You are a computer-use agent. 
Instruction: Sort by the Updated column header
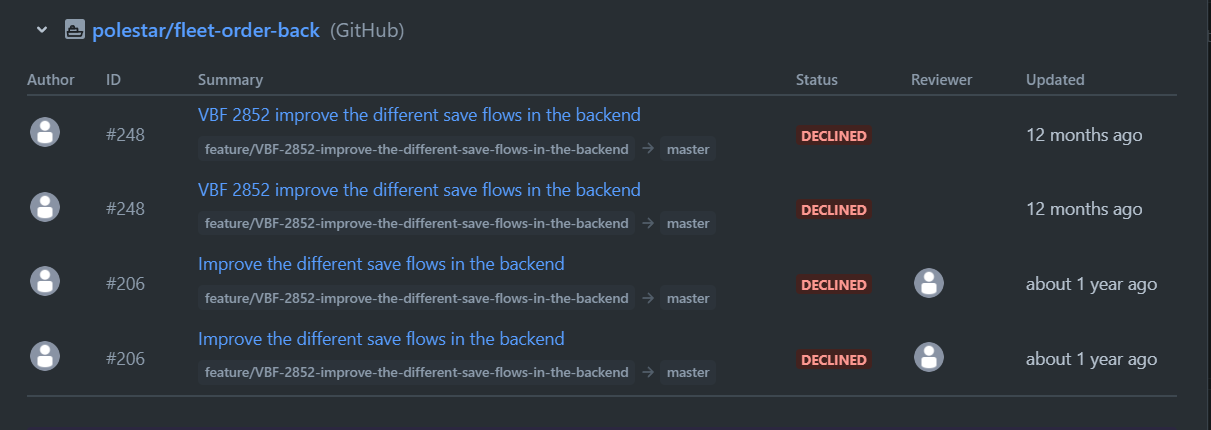click(x=1055, y=80)
